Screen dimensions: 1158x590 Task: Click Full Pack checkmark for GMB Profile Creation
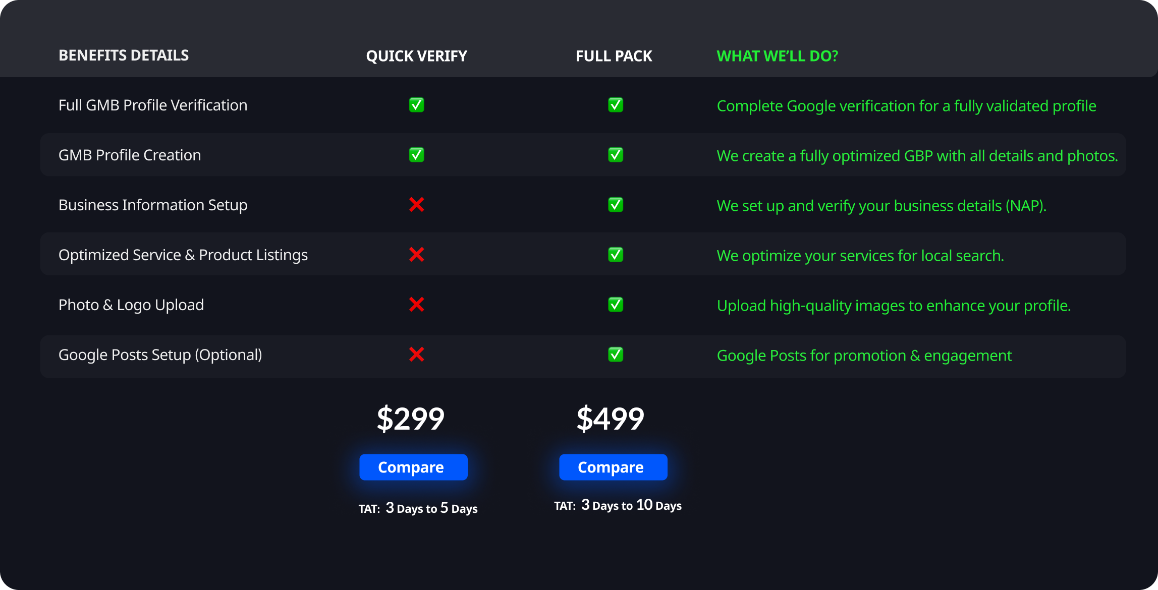coord(615,155)
